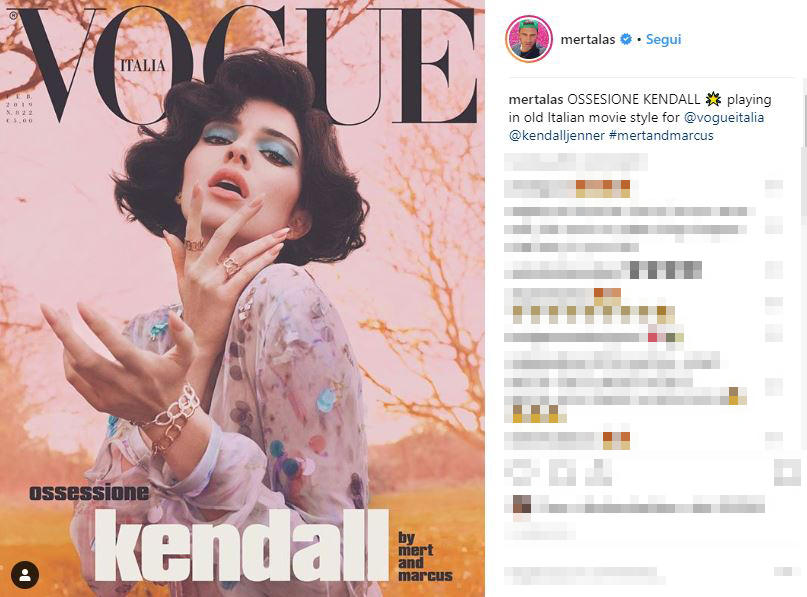Click Segui to follow mertalas
Viewport: 807px width, 597px height.
pyautogui.click(x=663, y=39)
